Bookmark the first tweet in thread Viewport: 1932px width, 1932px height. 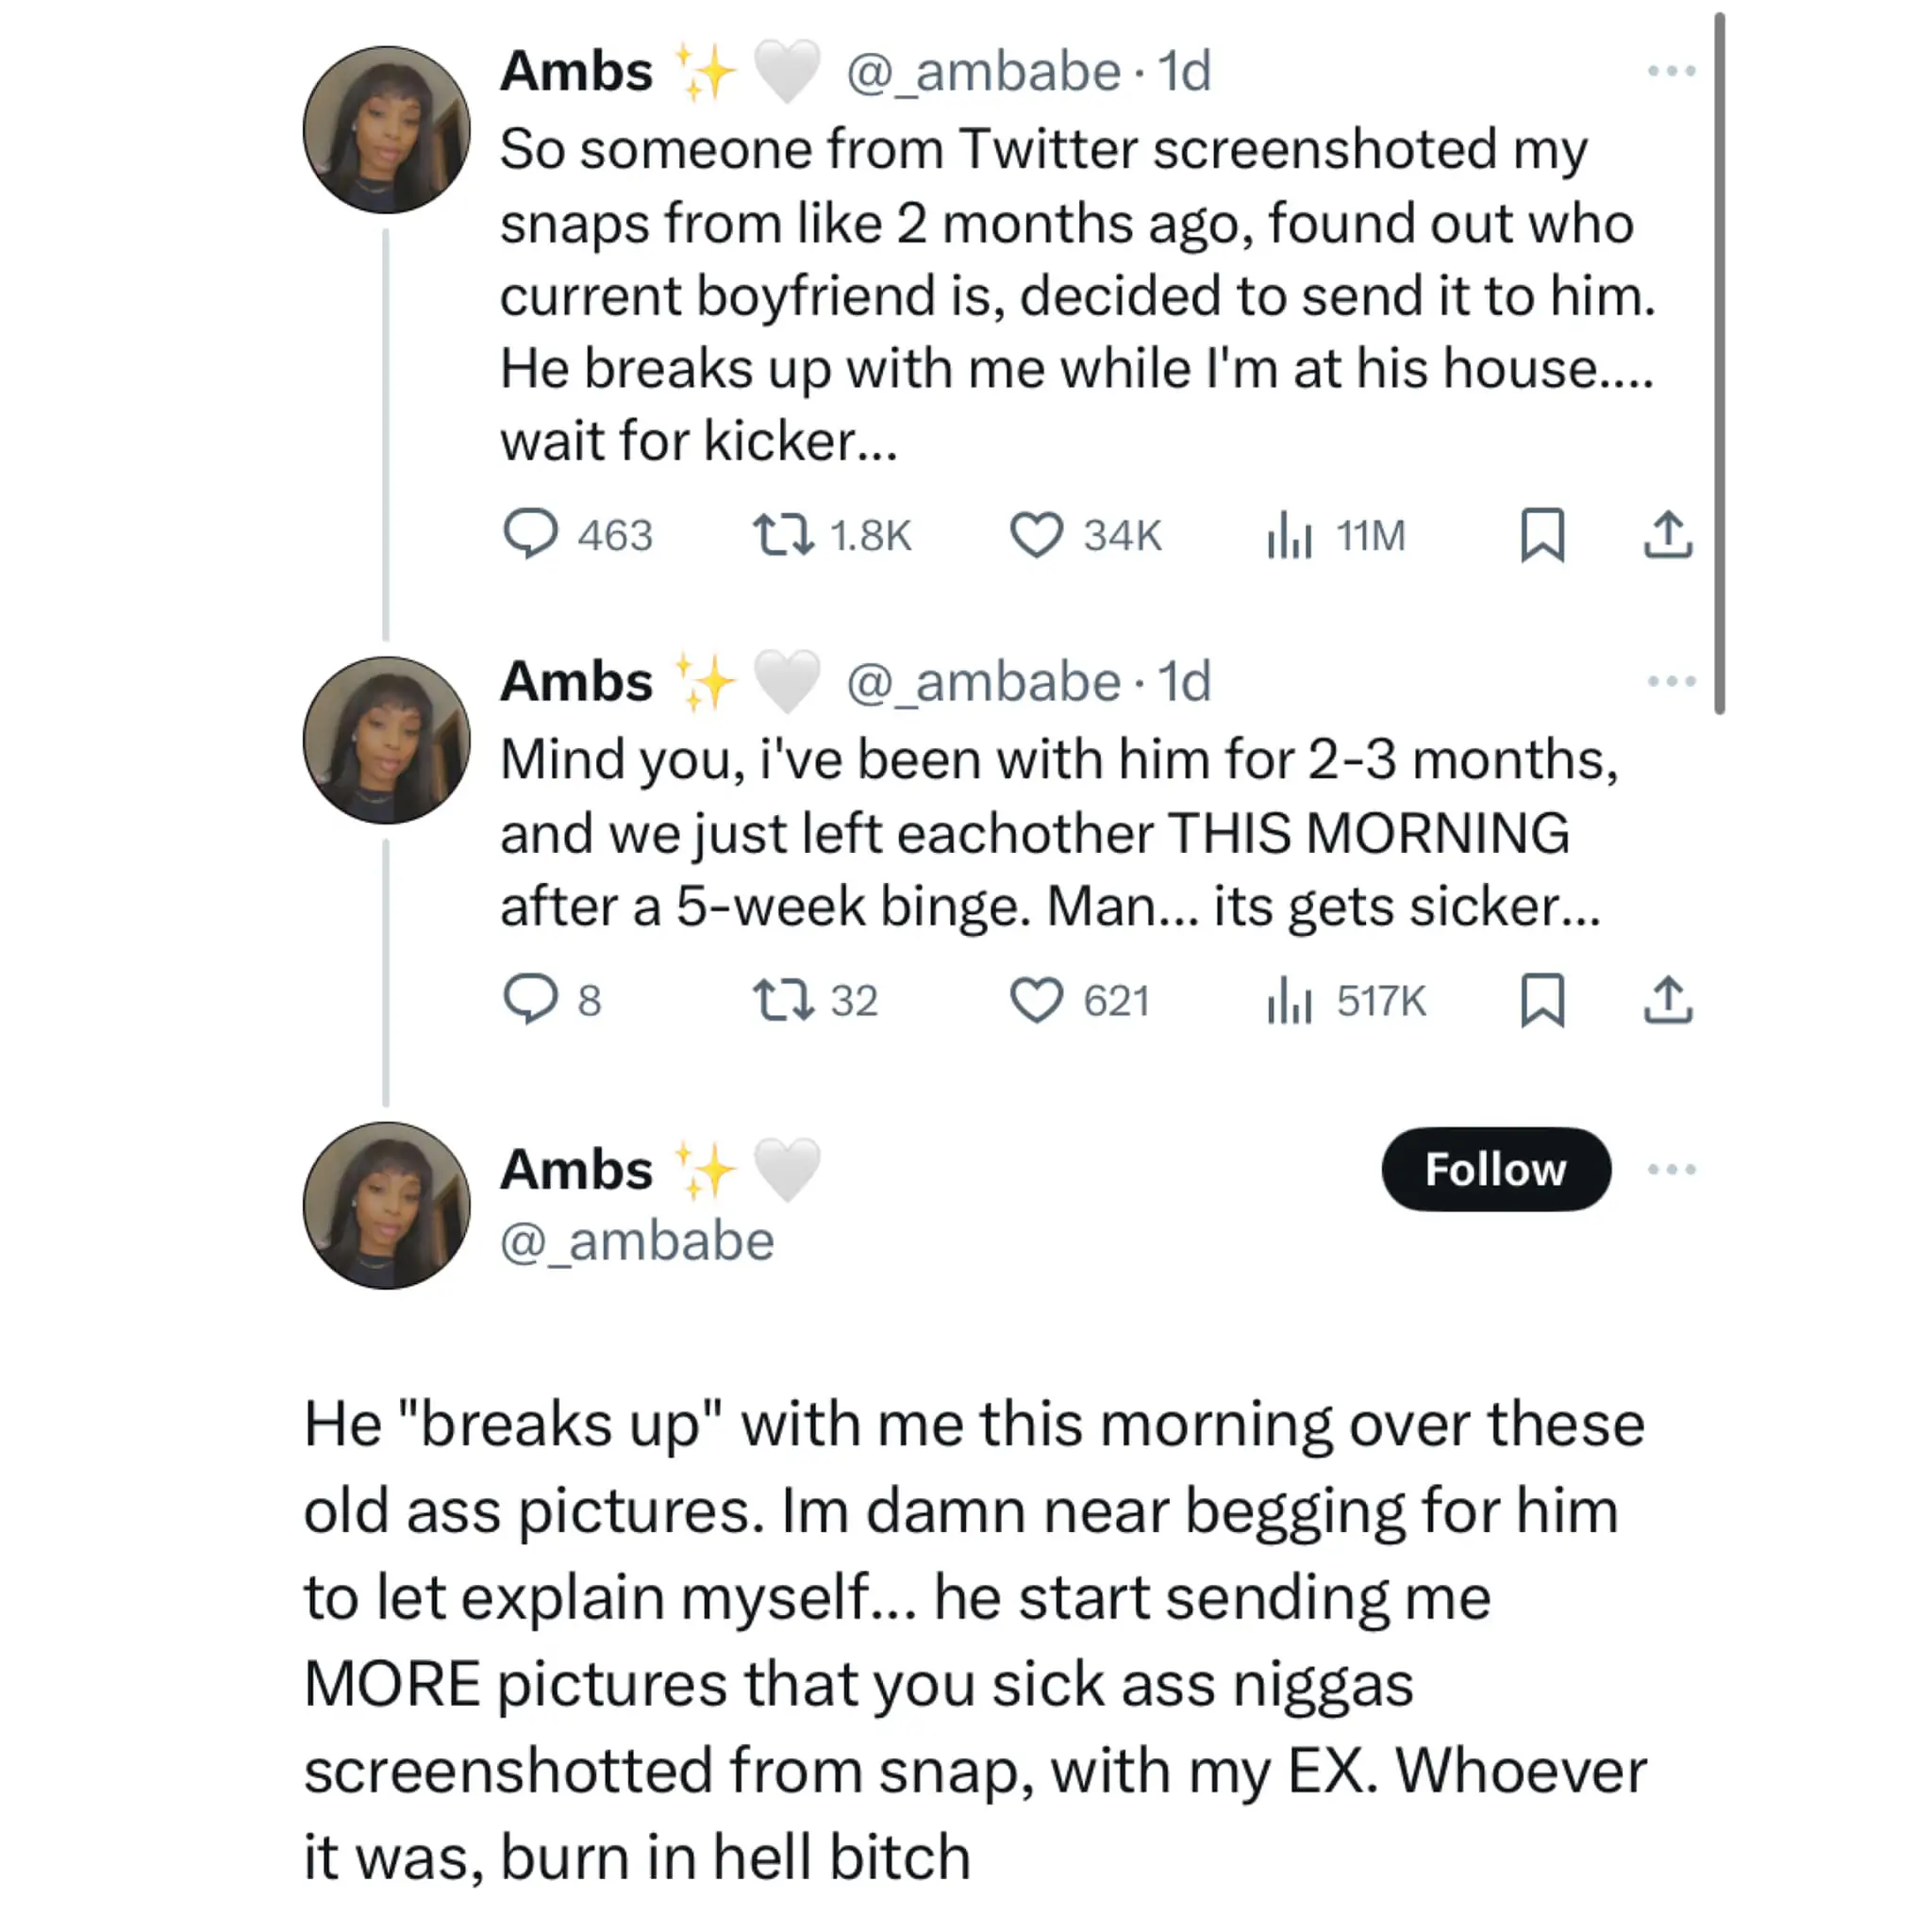tap(1542, 534)
